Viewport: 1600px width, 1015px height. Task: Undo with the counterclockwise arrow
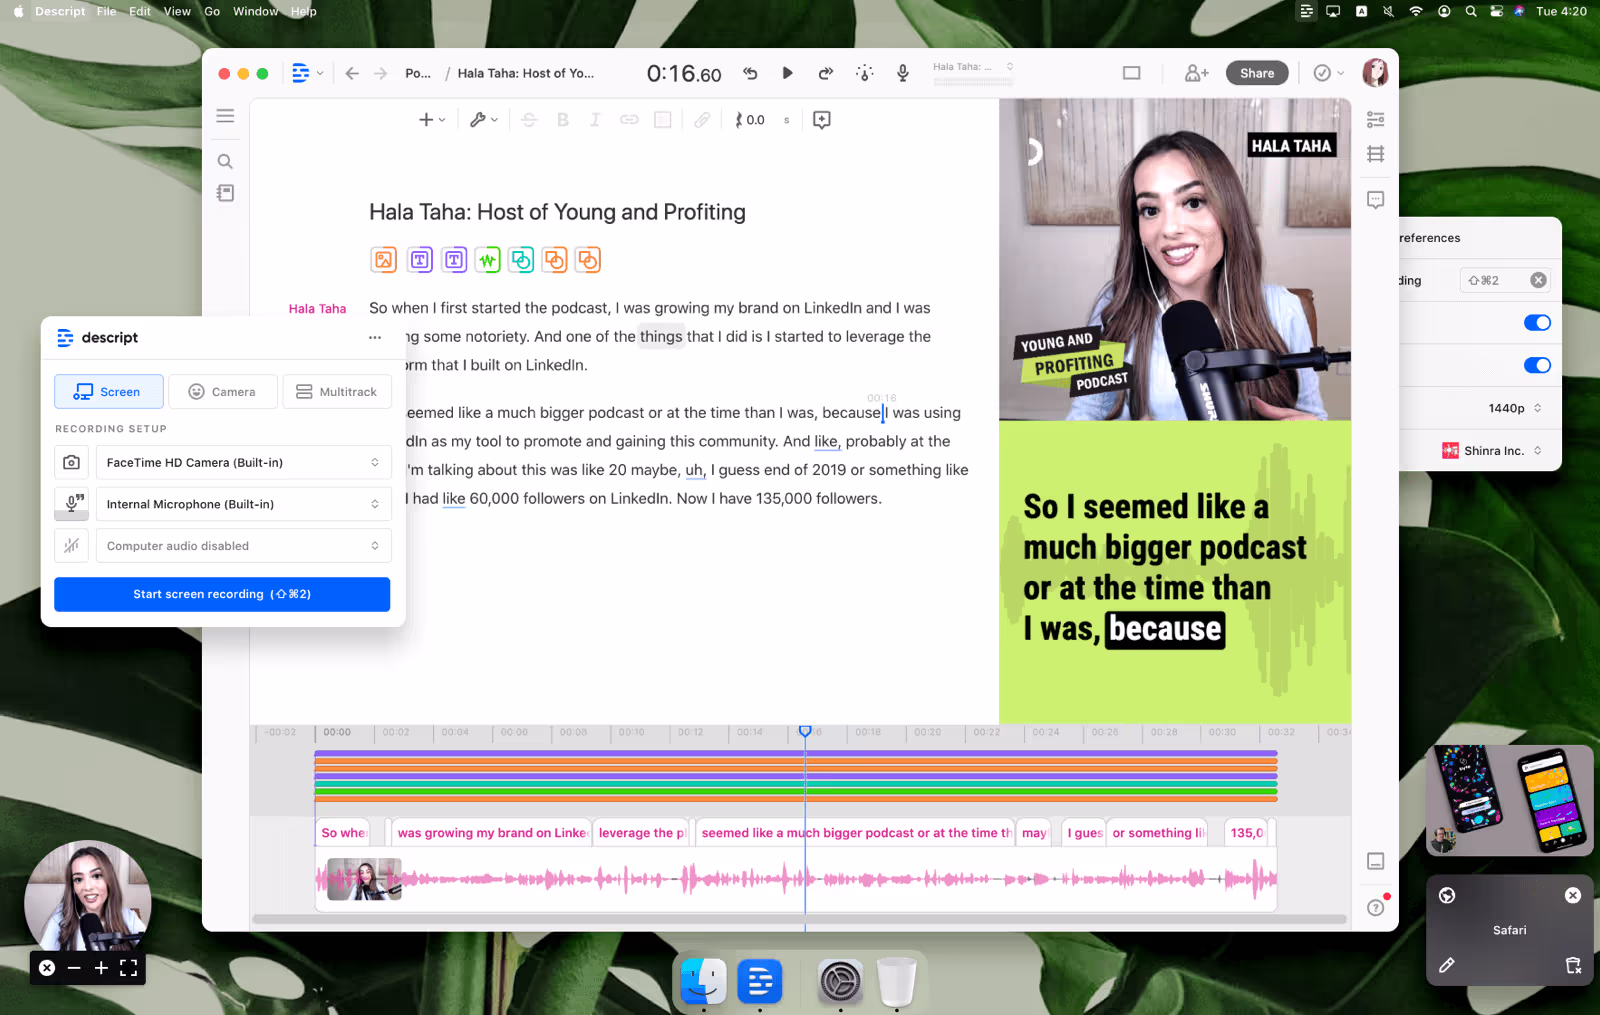click(x=750, y=73)
